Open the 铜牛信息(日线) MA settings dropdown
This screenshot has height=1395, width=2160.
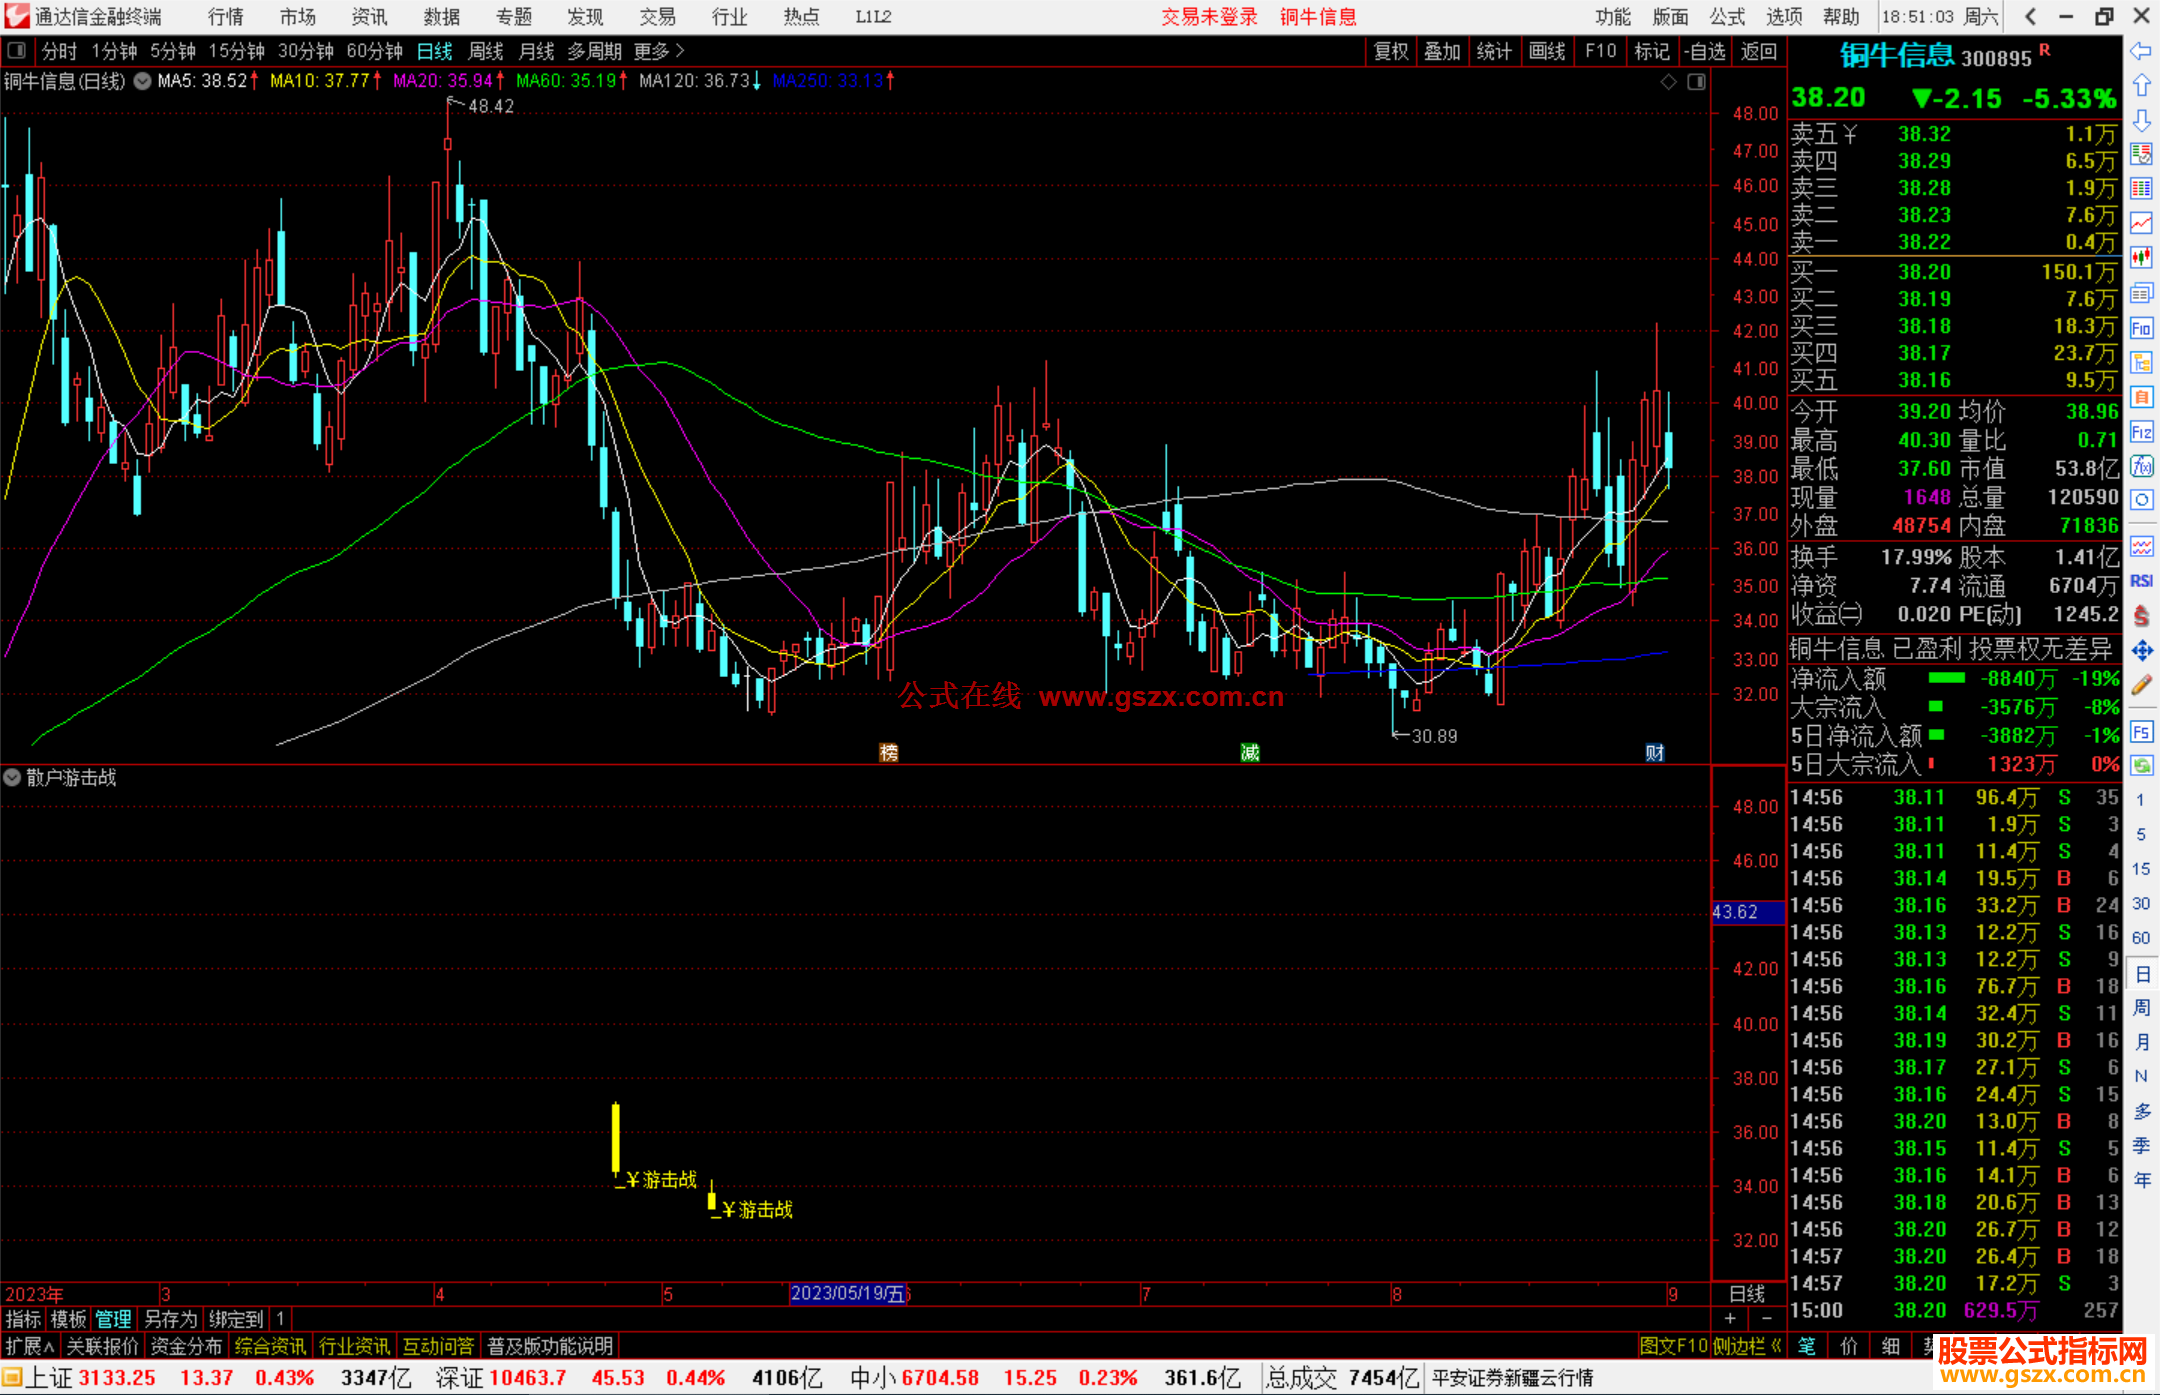[x=143, y=81]
